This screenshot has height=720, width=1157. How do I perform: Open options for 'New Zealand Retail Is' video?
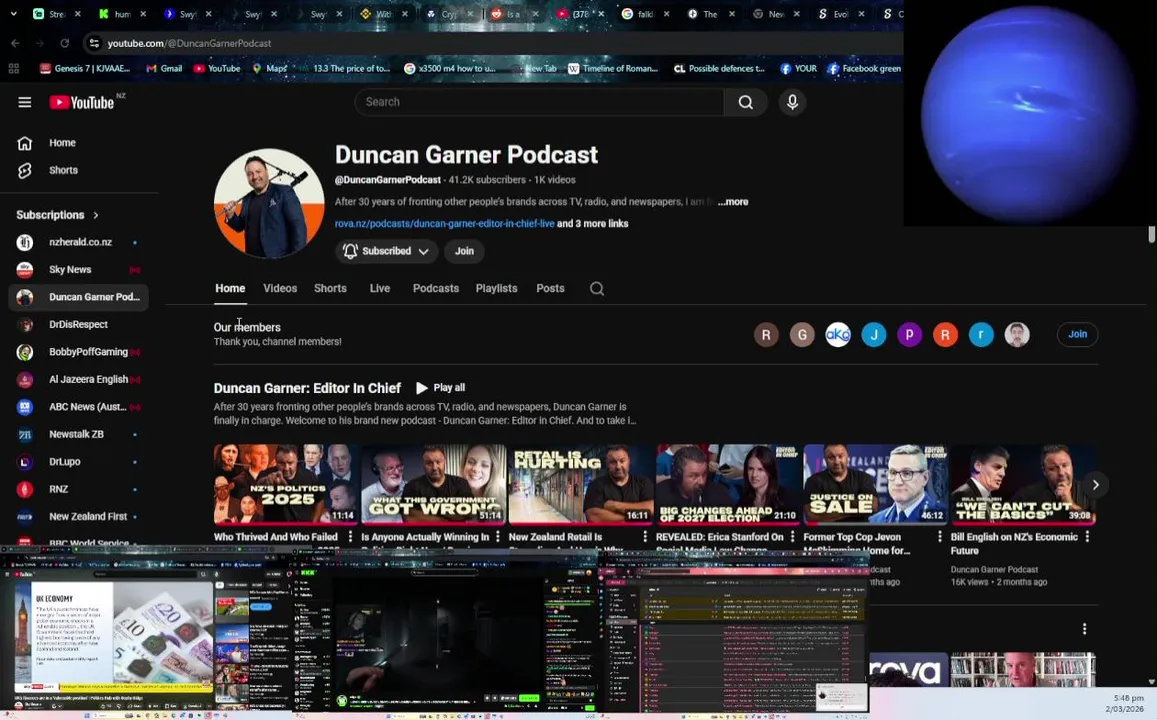[x=645, y=537]
